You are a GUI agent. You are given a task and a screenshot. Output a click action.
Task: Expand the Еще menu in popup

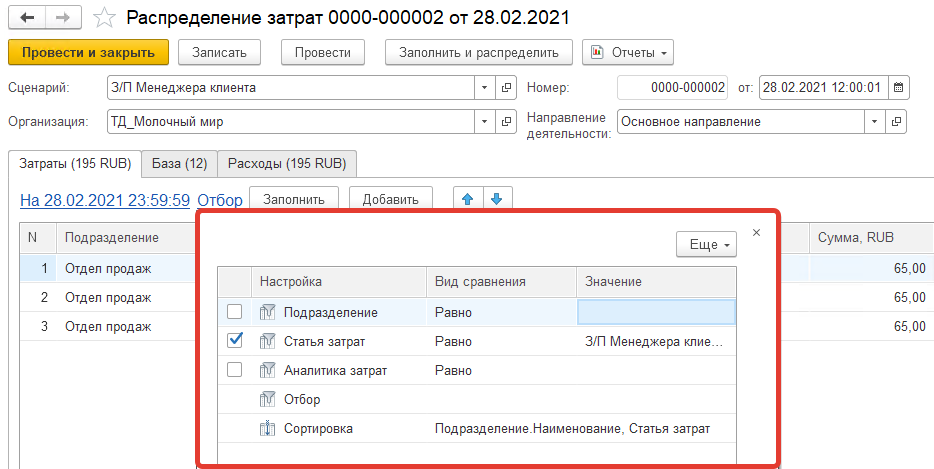[x=706, y=244]
